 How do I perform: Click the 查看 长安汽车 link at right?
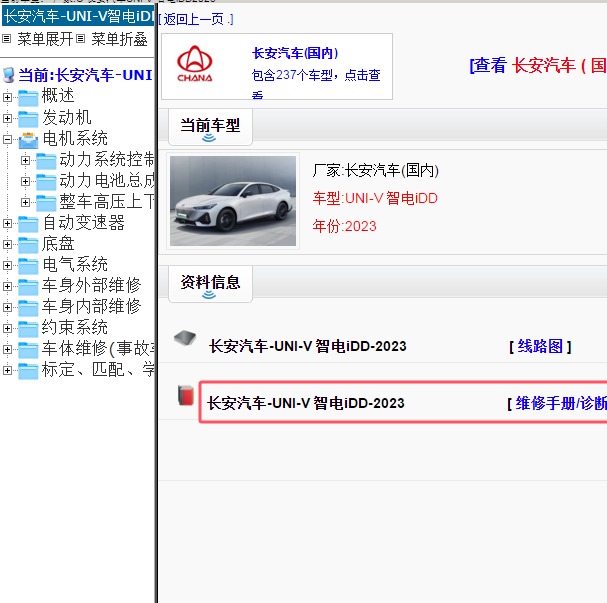point(538,65)
